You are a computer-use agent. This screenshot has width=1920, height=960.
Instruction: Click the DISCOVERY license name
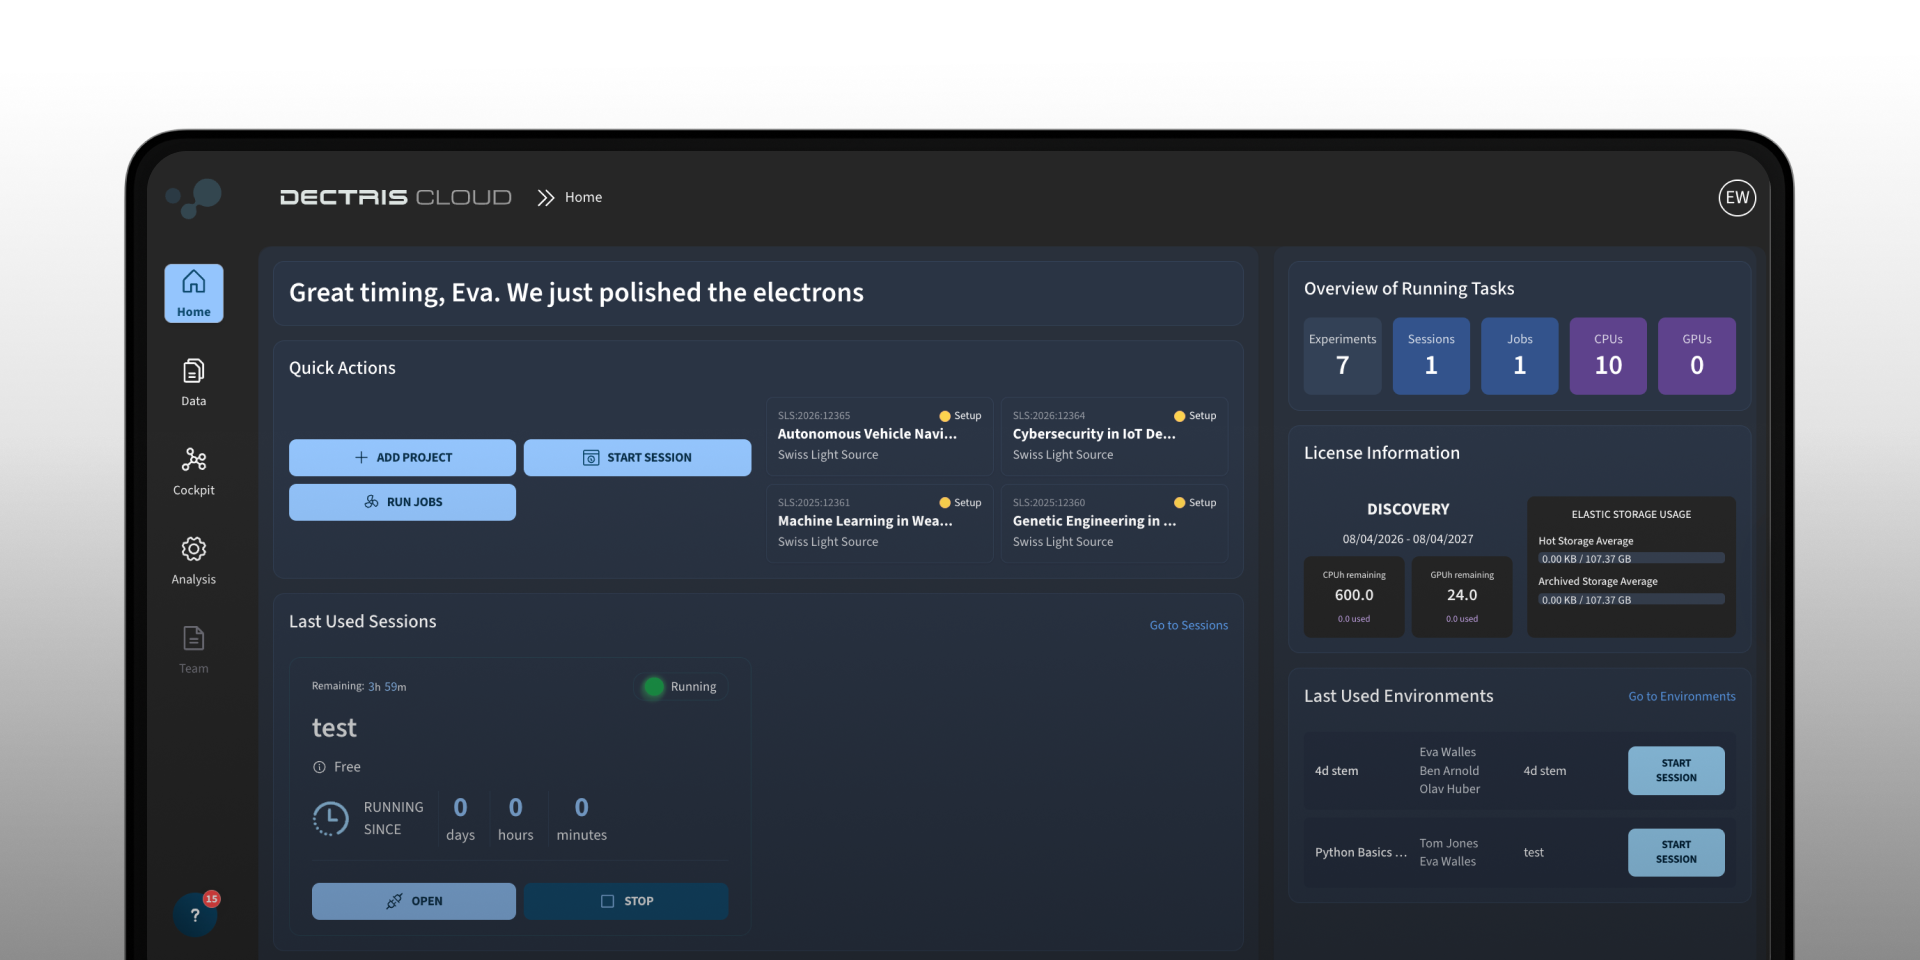click(x=1408, y=510)
